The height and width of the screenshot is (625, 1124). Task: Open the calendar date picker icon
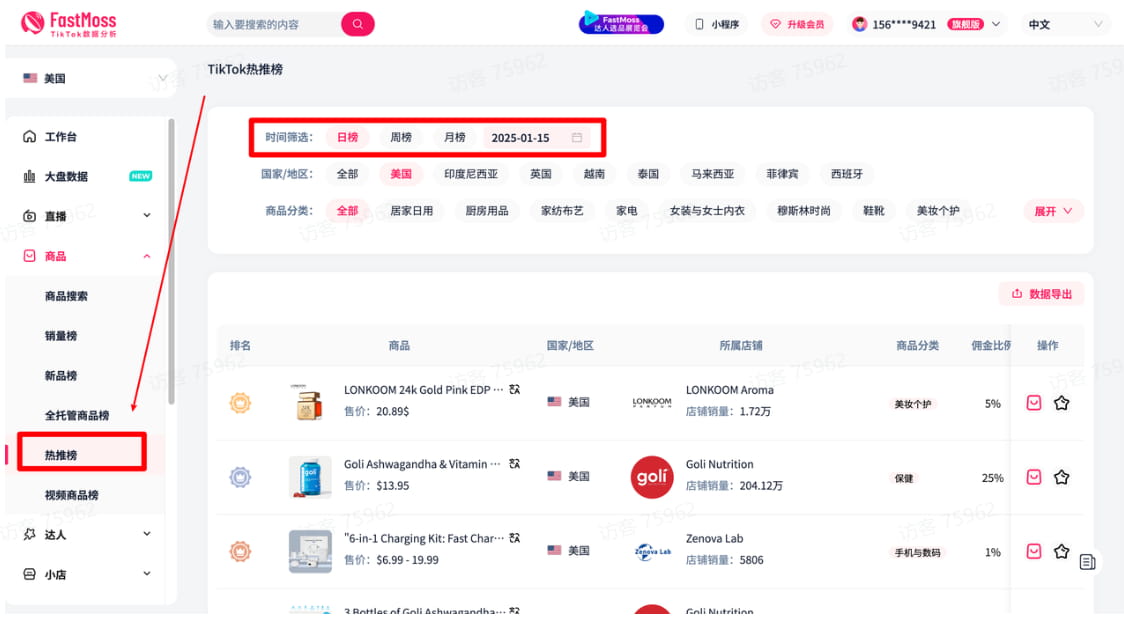click(x=577, y=138)
